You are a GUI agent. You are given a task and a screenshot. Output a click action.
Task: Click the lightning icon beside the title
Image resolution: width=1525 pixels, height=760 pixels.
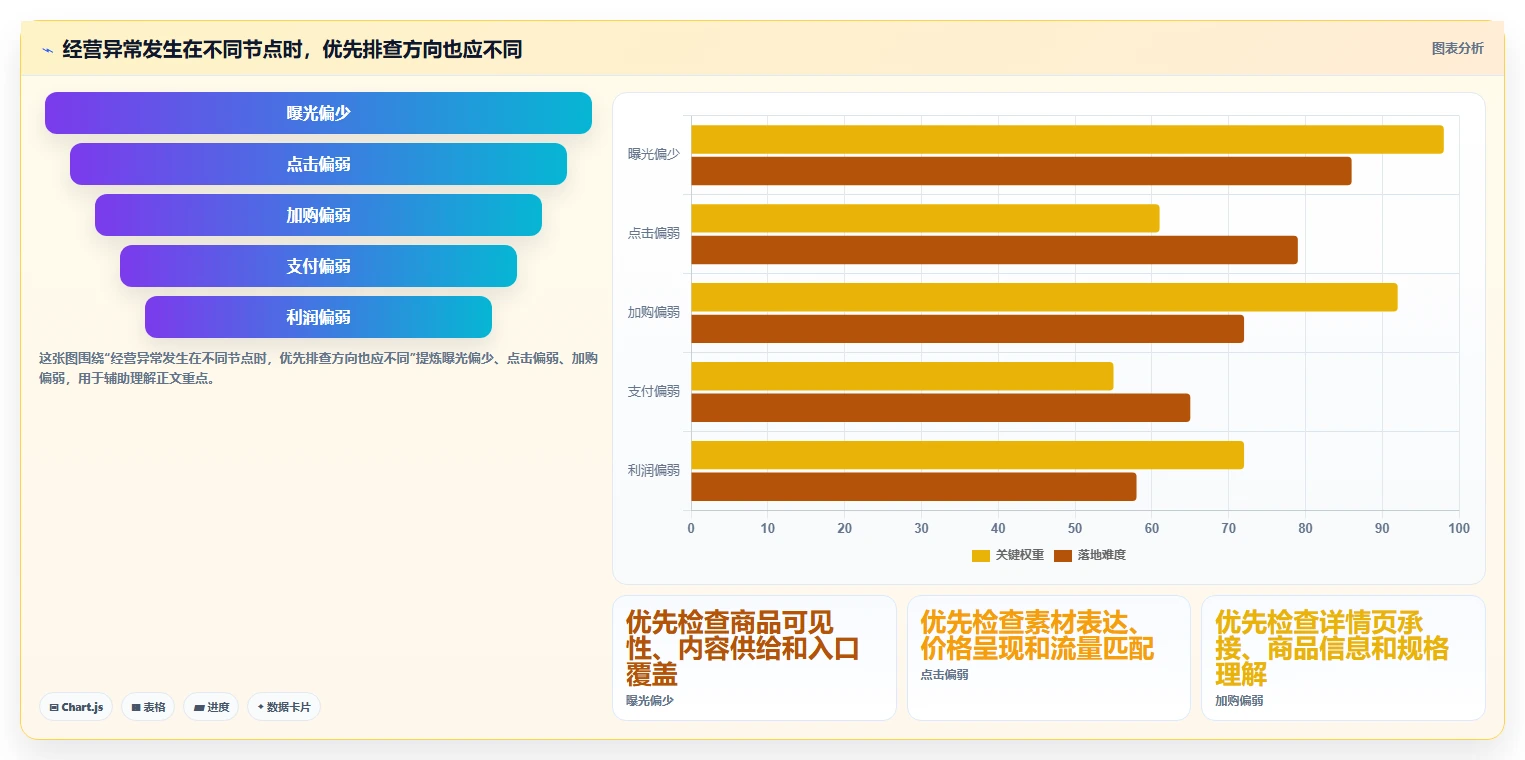(47, 50)
